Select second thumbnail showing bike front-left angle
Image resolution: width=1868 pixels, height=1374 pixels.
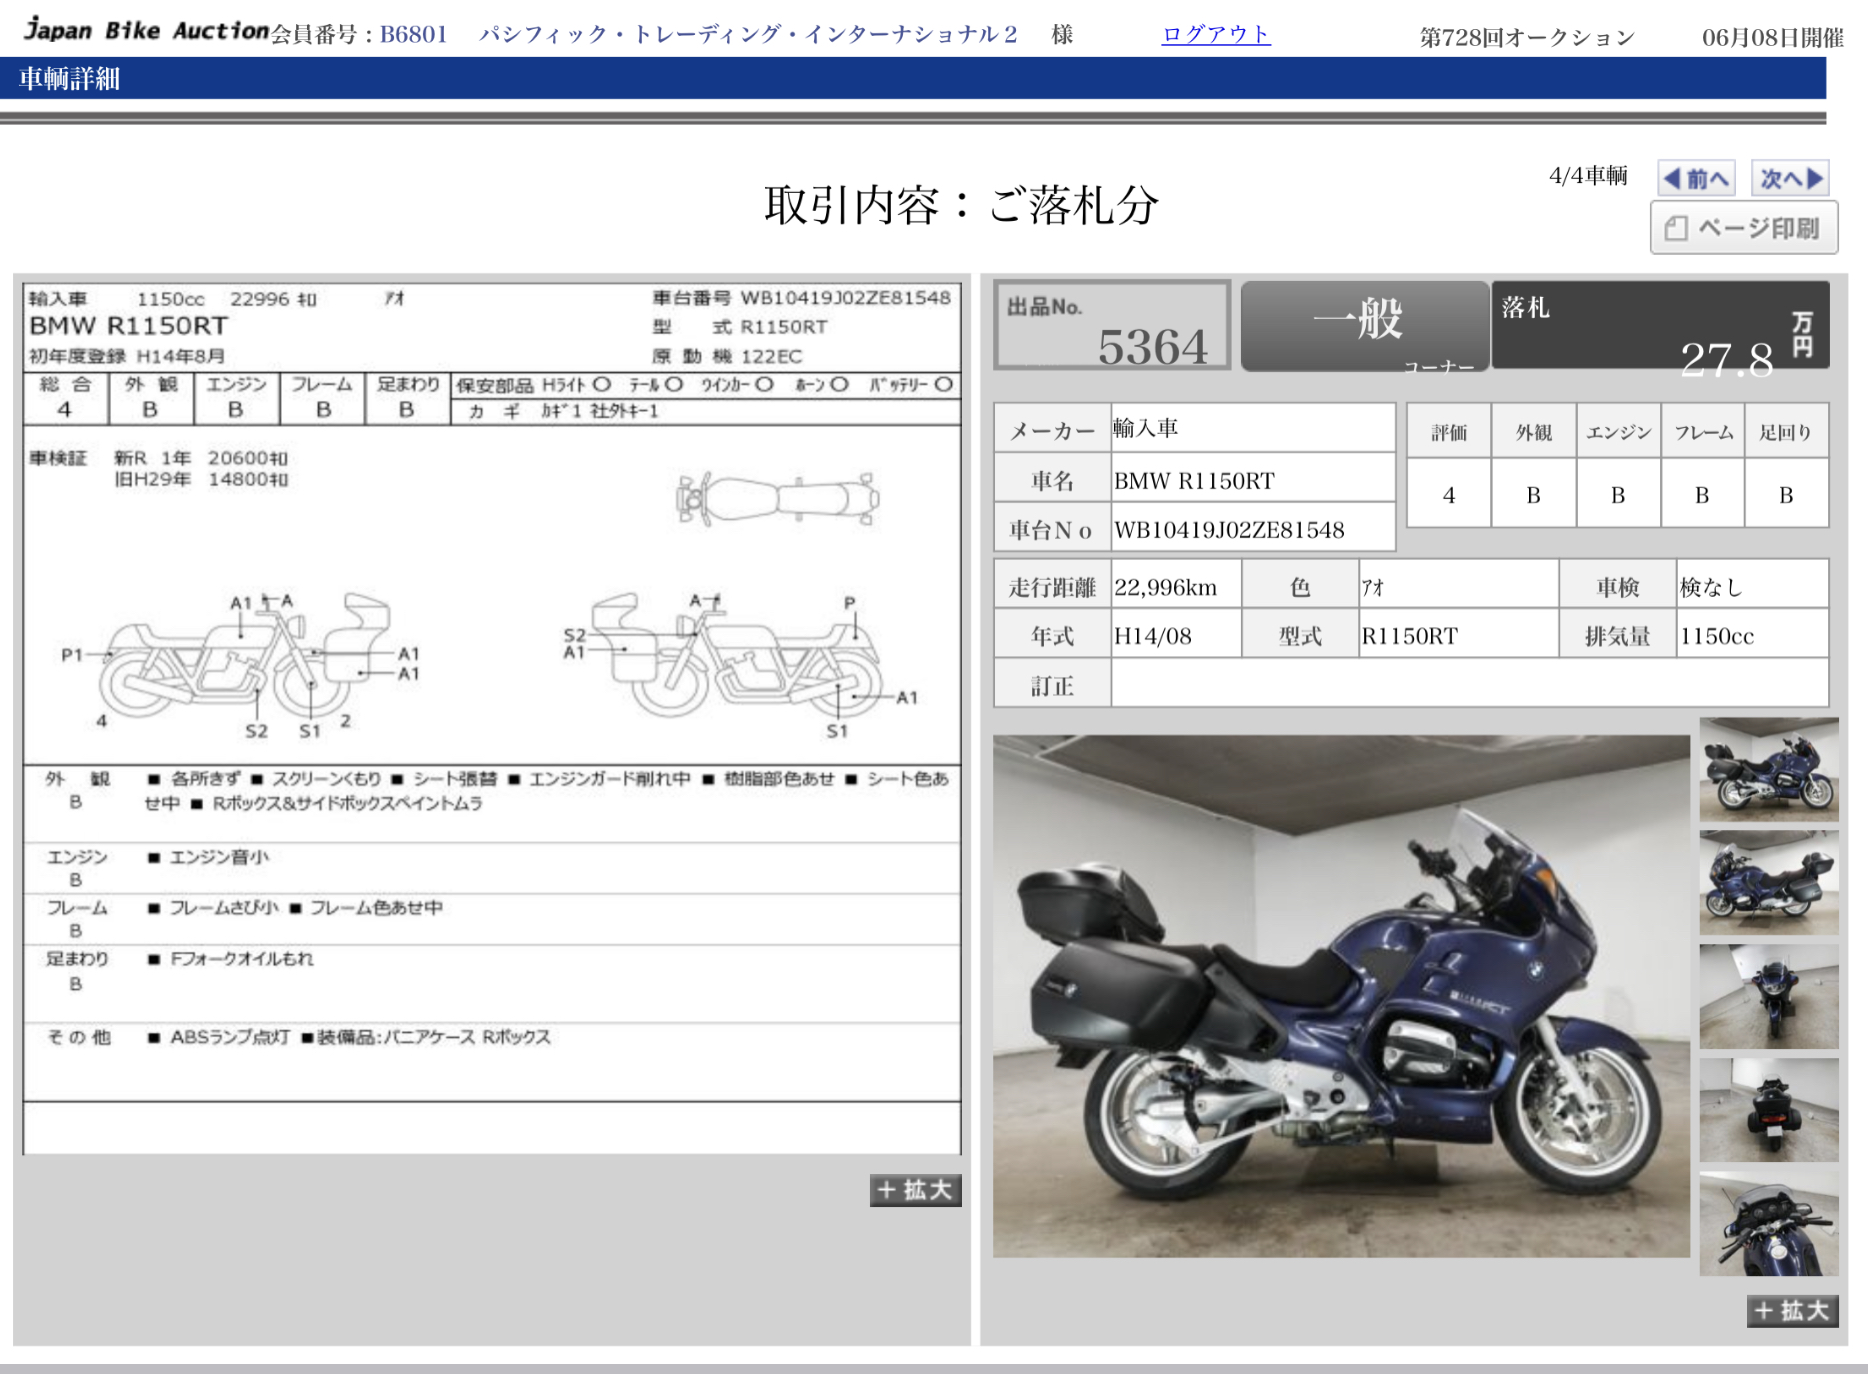[1768, 883]
